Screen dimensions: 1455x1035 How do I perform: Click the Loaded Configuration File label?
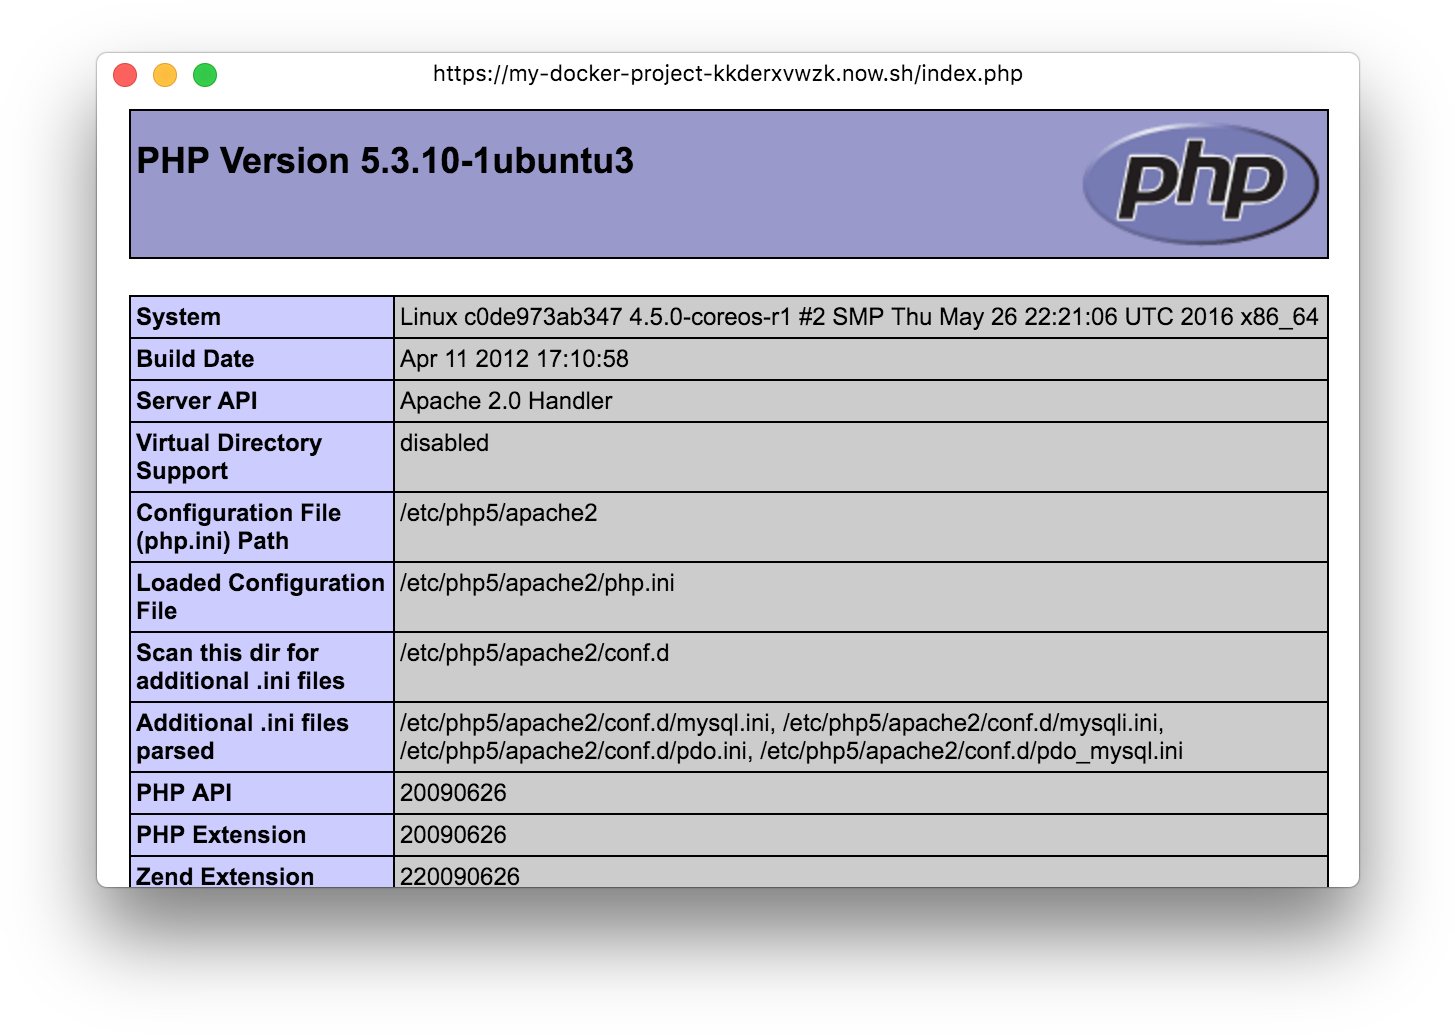click(x=260, y=597)
